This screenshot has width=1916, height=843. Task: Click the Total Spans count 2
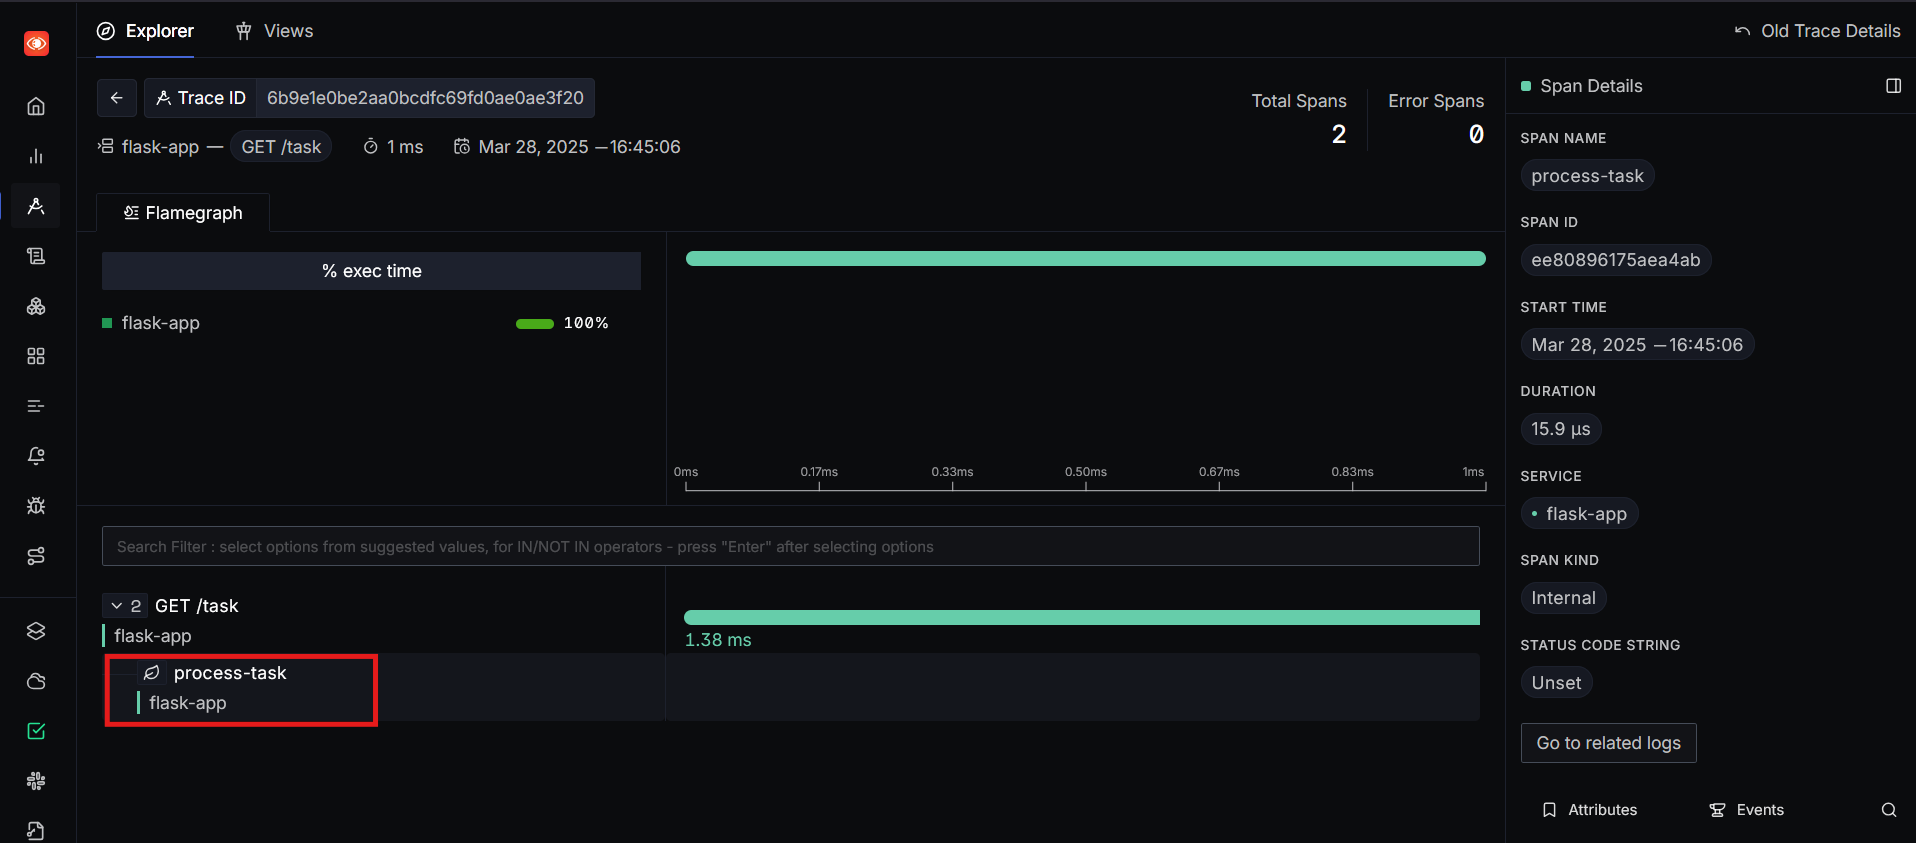1338,134
